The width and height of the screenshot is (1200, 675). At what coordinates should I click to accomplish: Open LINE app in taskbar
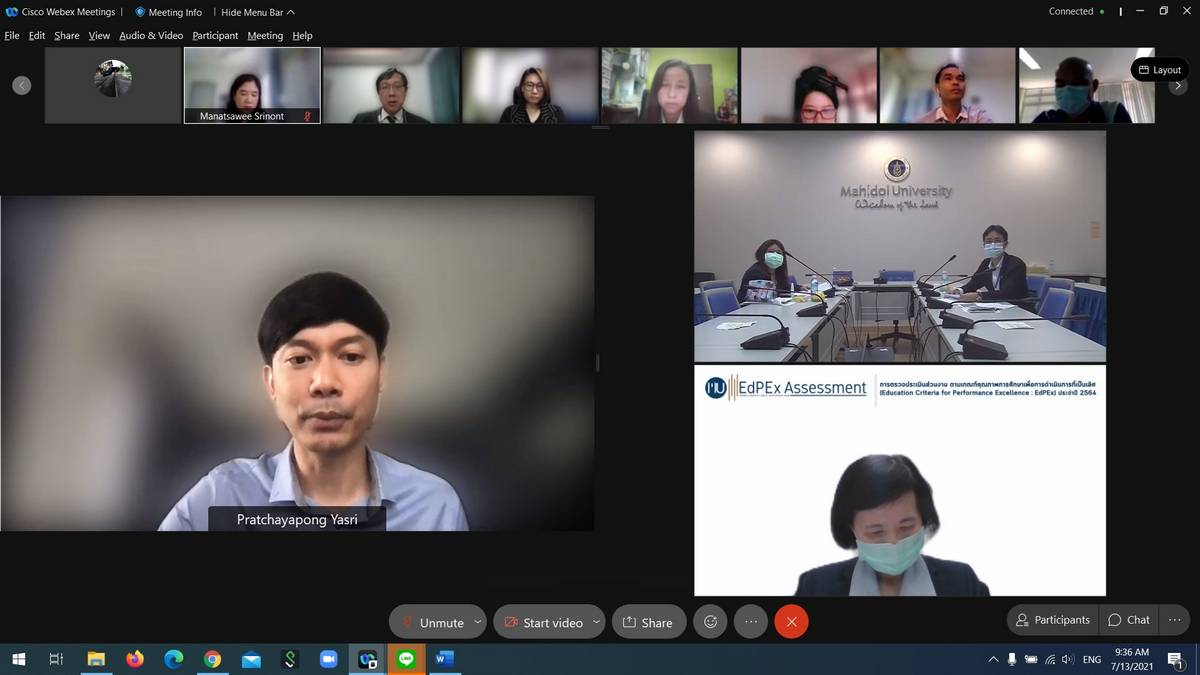pyautogui.click(x=406, y=659)
